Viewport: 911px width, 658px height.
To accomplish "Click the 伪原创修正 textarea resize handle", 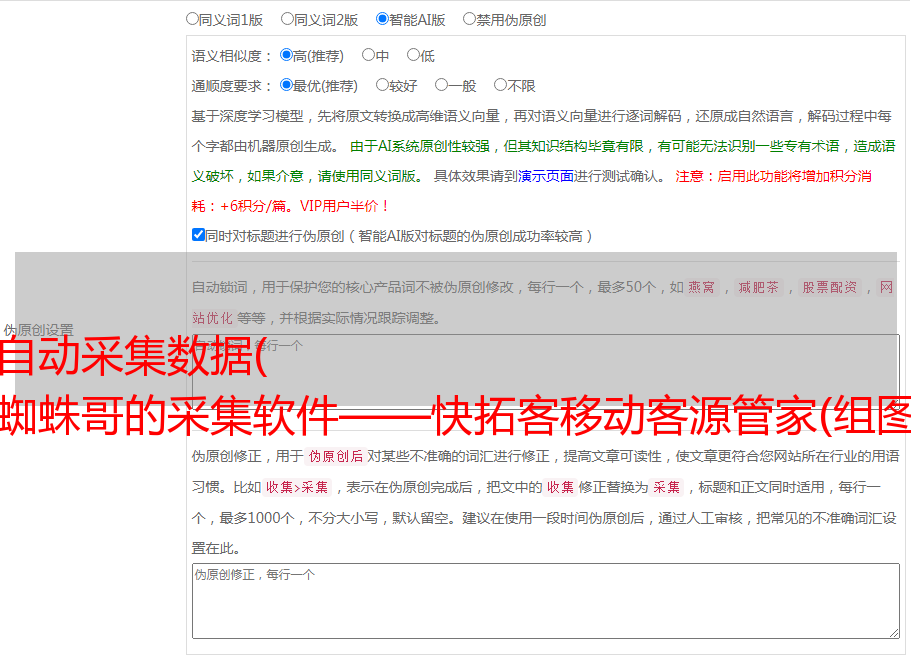I will [894, 633].
